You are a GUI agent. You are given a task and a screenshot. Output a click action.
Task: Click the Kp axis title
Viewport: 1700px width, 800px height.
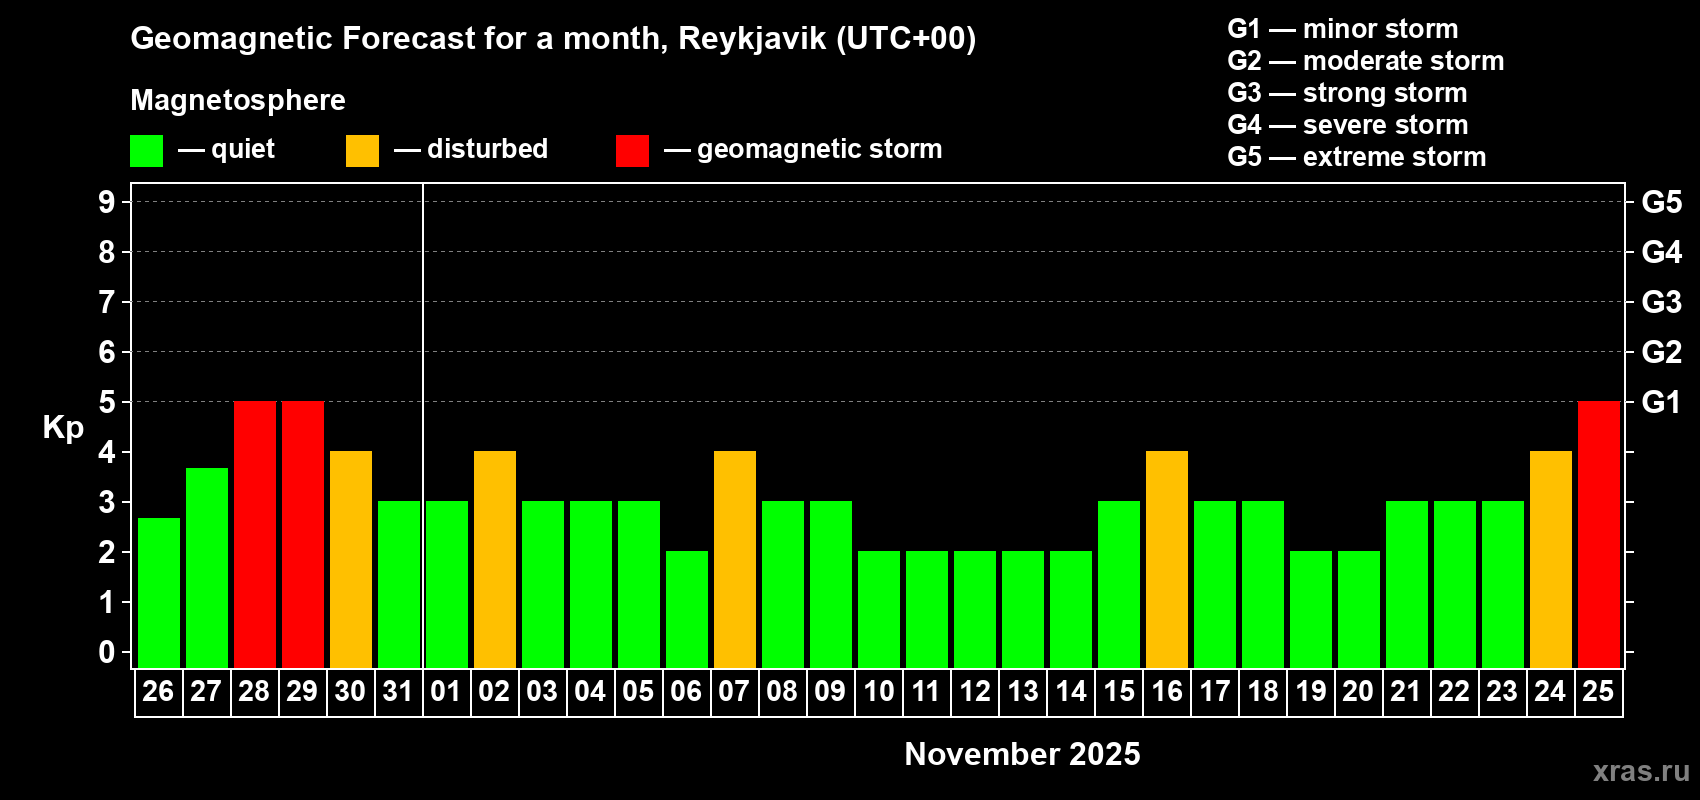pyautogui.click(x=63, y=427)
